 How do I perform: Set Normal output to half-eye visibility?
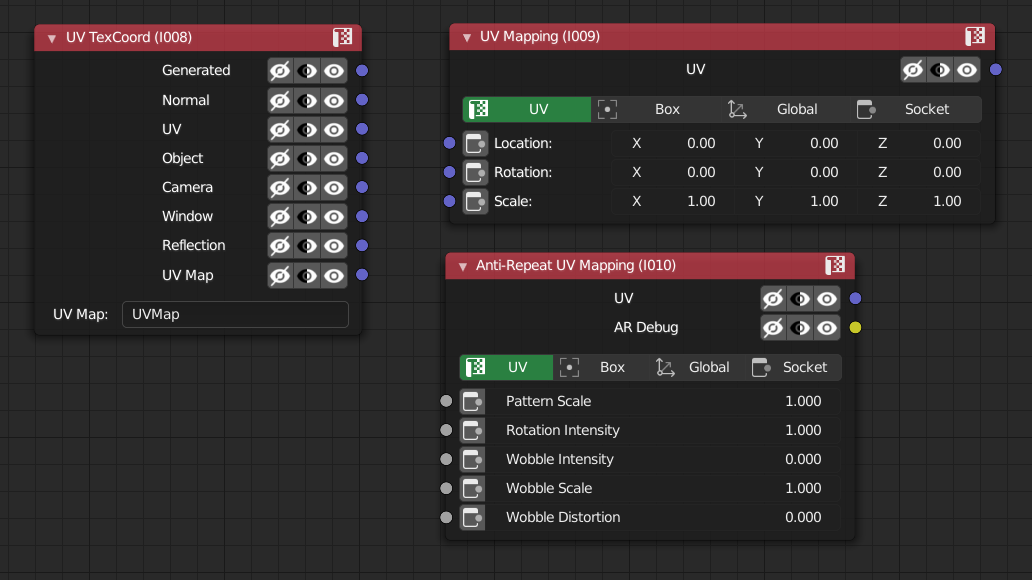(x=307, y=100)
